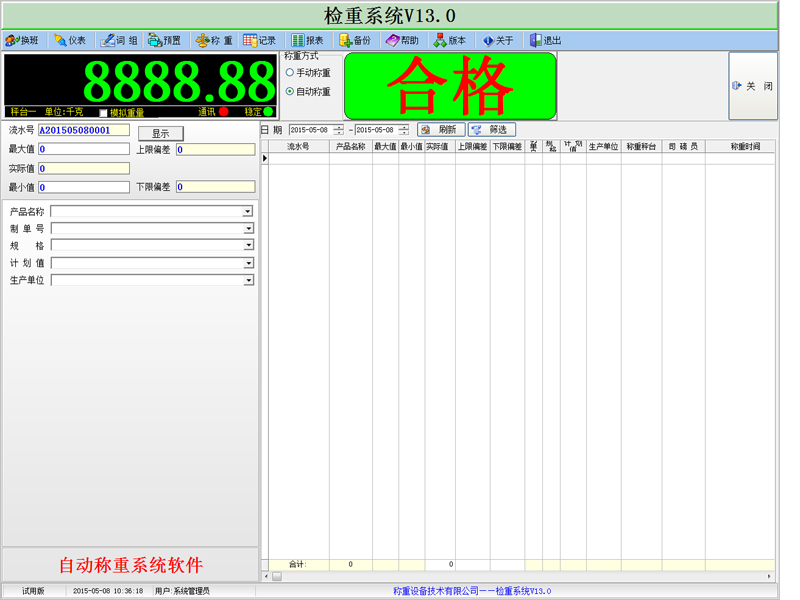Click the 显示 display button
The image size is (800, 600).
click(x=161, y=134)
